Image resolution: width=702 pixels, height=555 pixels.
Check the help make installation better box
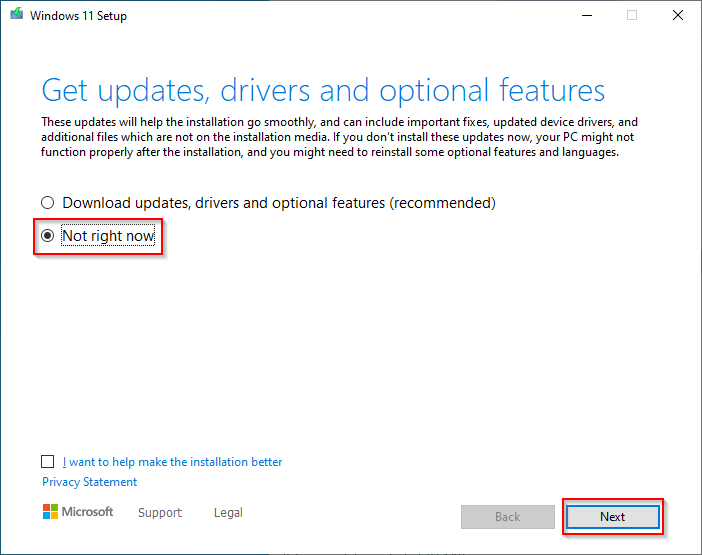[47, 461]
